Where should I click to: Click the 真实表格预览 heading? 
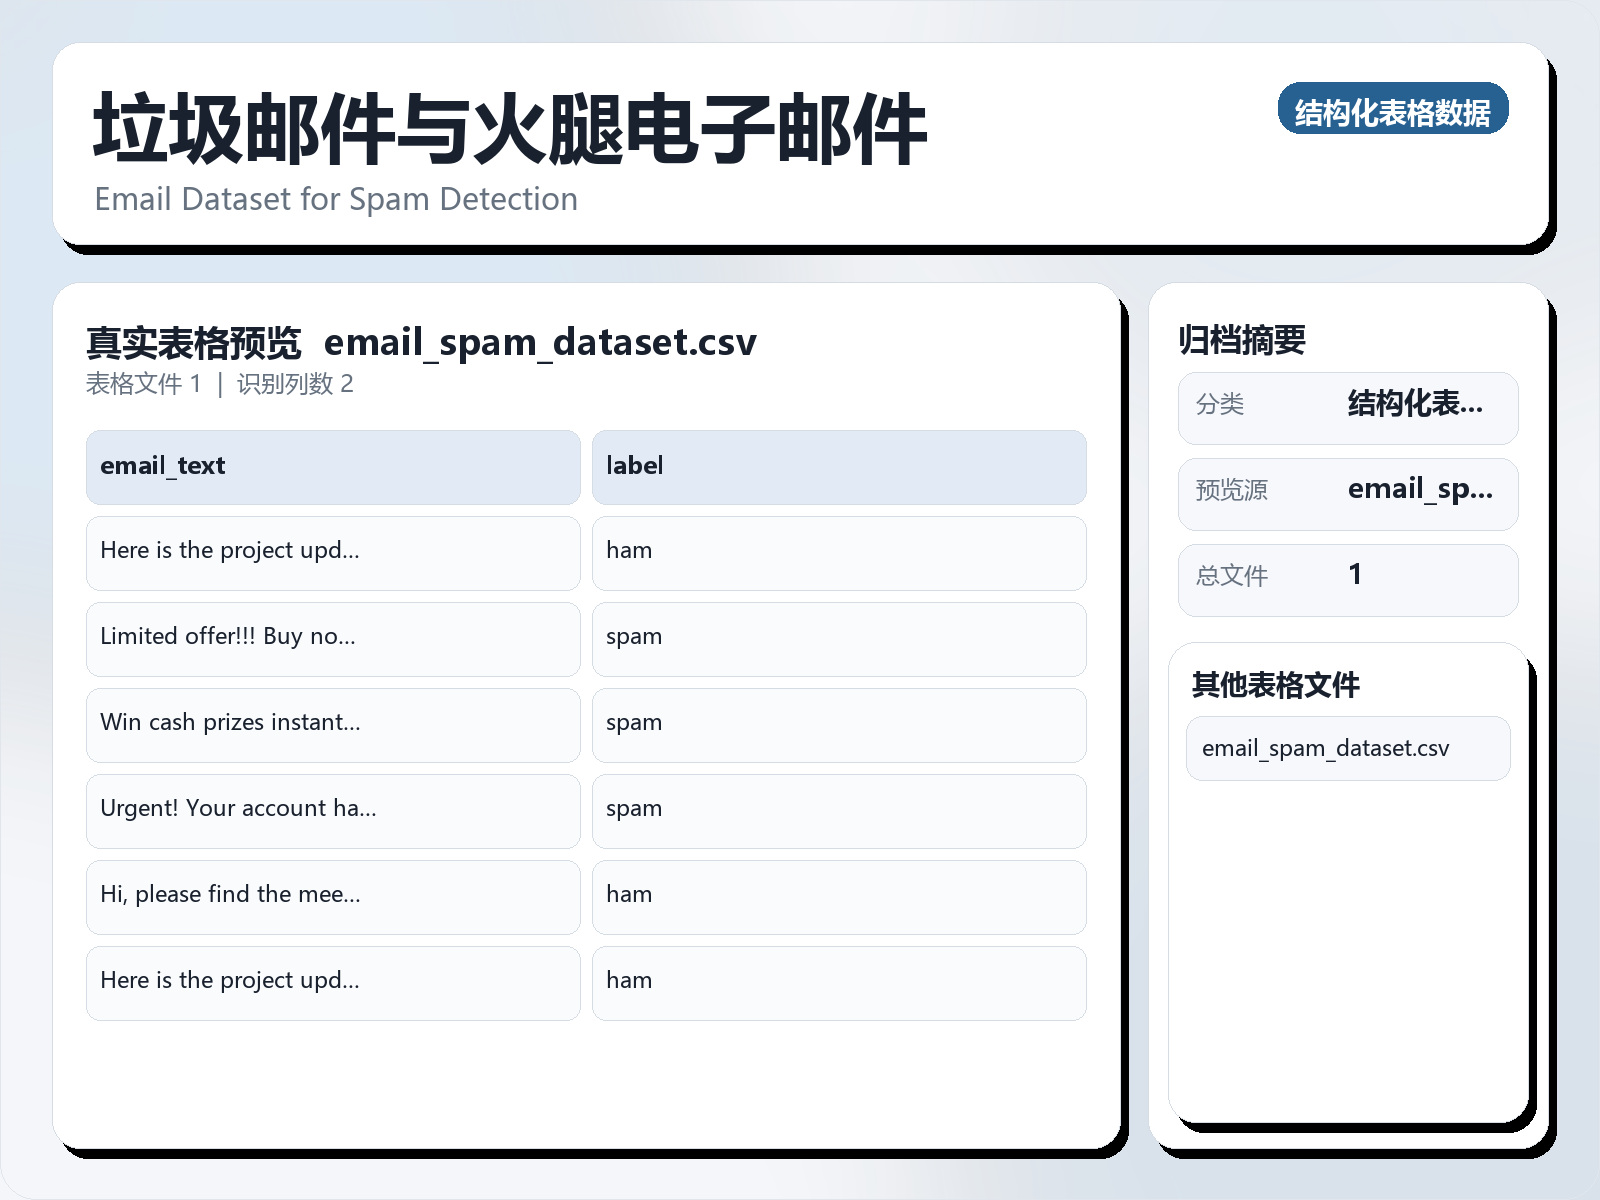(x=194, y=341)
